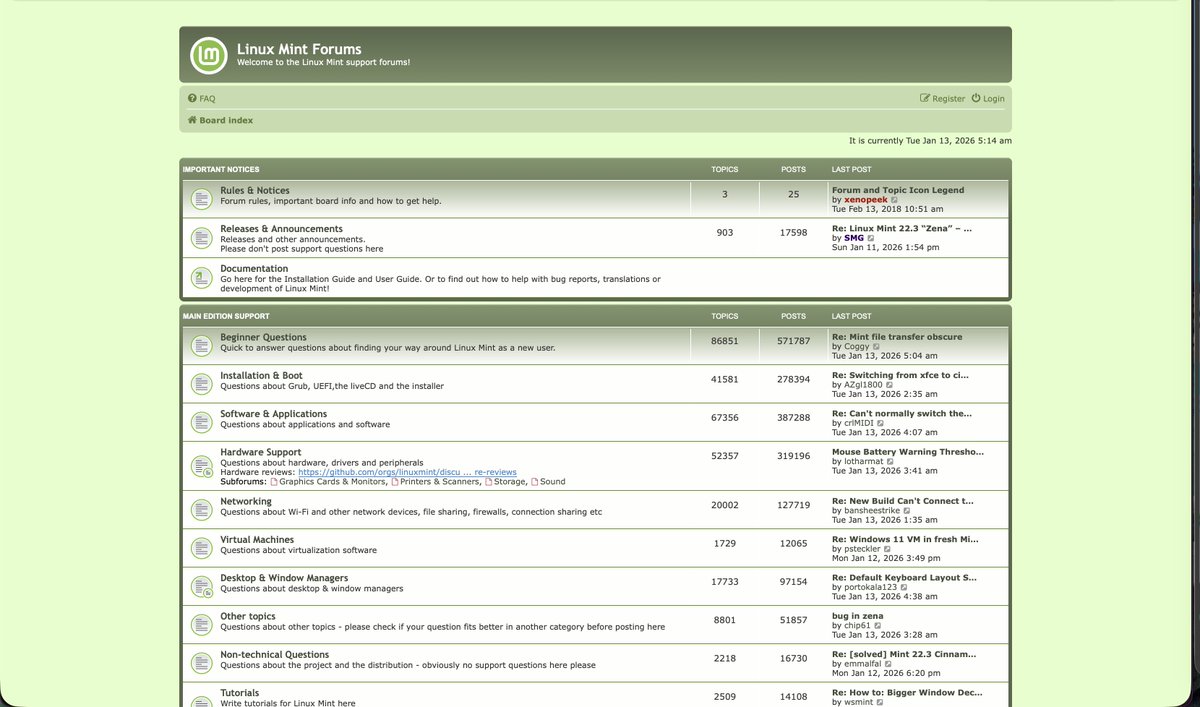Image resolution: width=1200 pixels, height=707 pixels.
Task: View xenopeek's user profile
Action: tap(866, 200)
